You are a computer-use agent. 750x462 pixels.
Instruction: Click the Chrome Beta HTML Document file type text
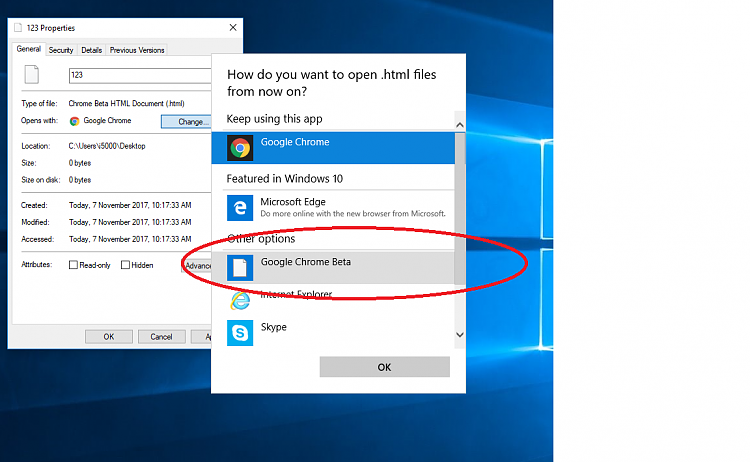[x=126, y=103]
